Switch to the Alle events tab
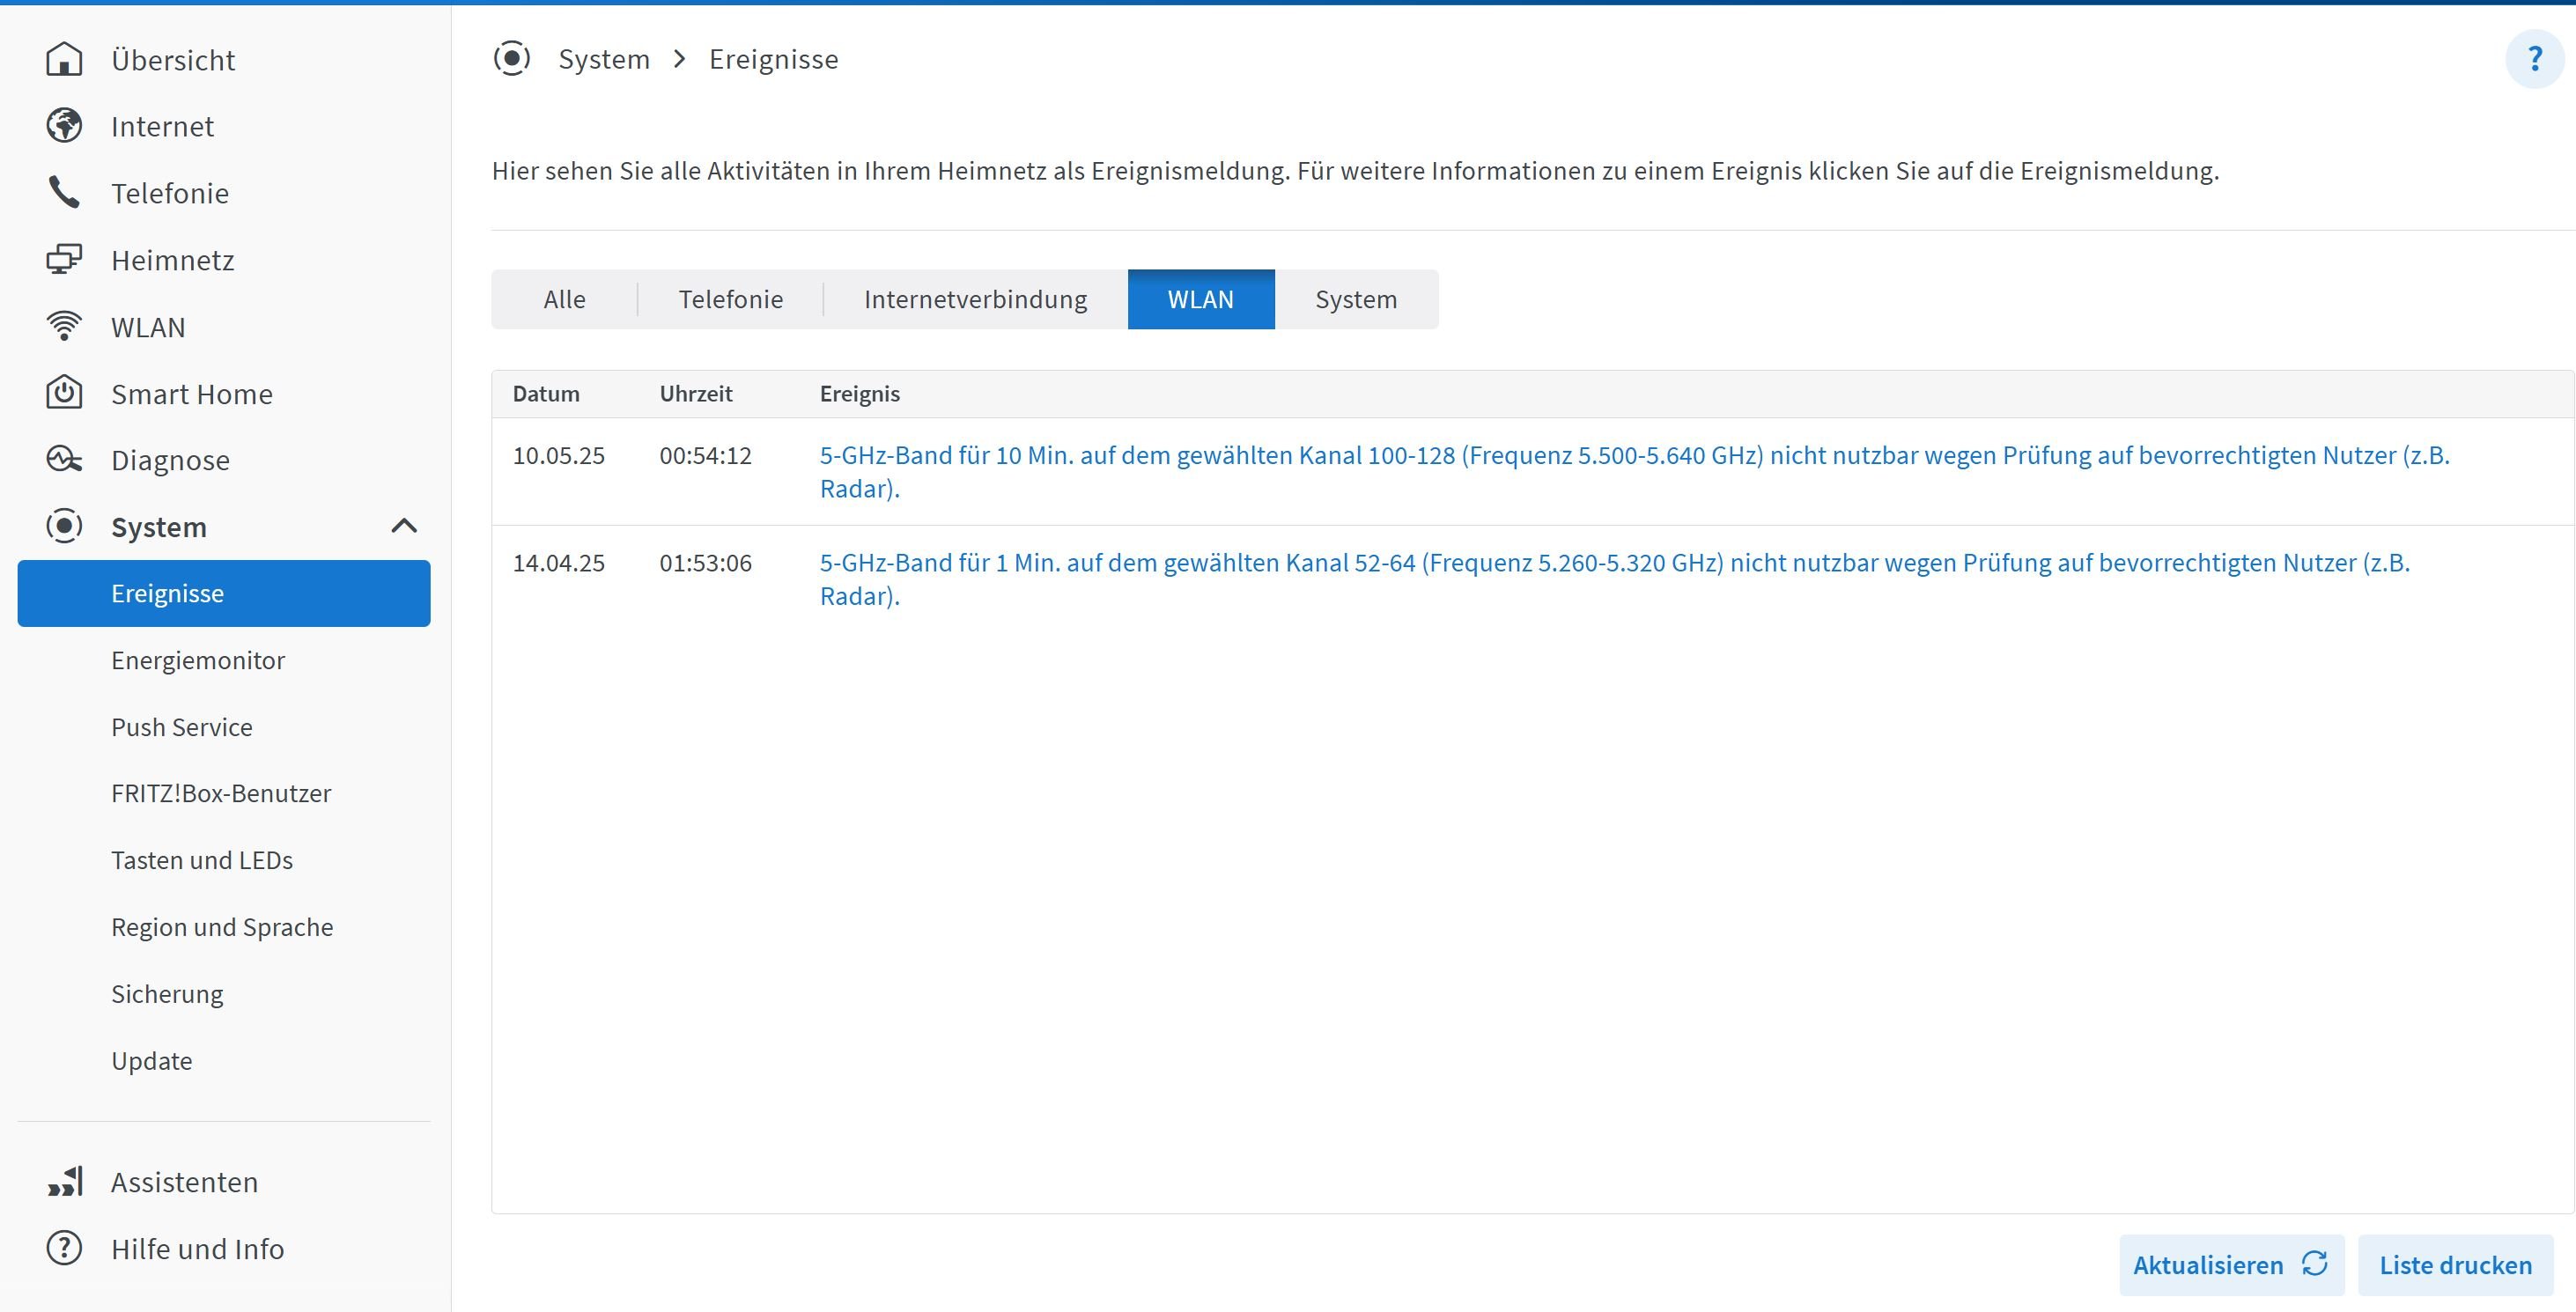Screen dimensions: 2576x1312 [564, 299]
